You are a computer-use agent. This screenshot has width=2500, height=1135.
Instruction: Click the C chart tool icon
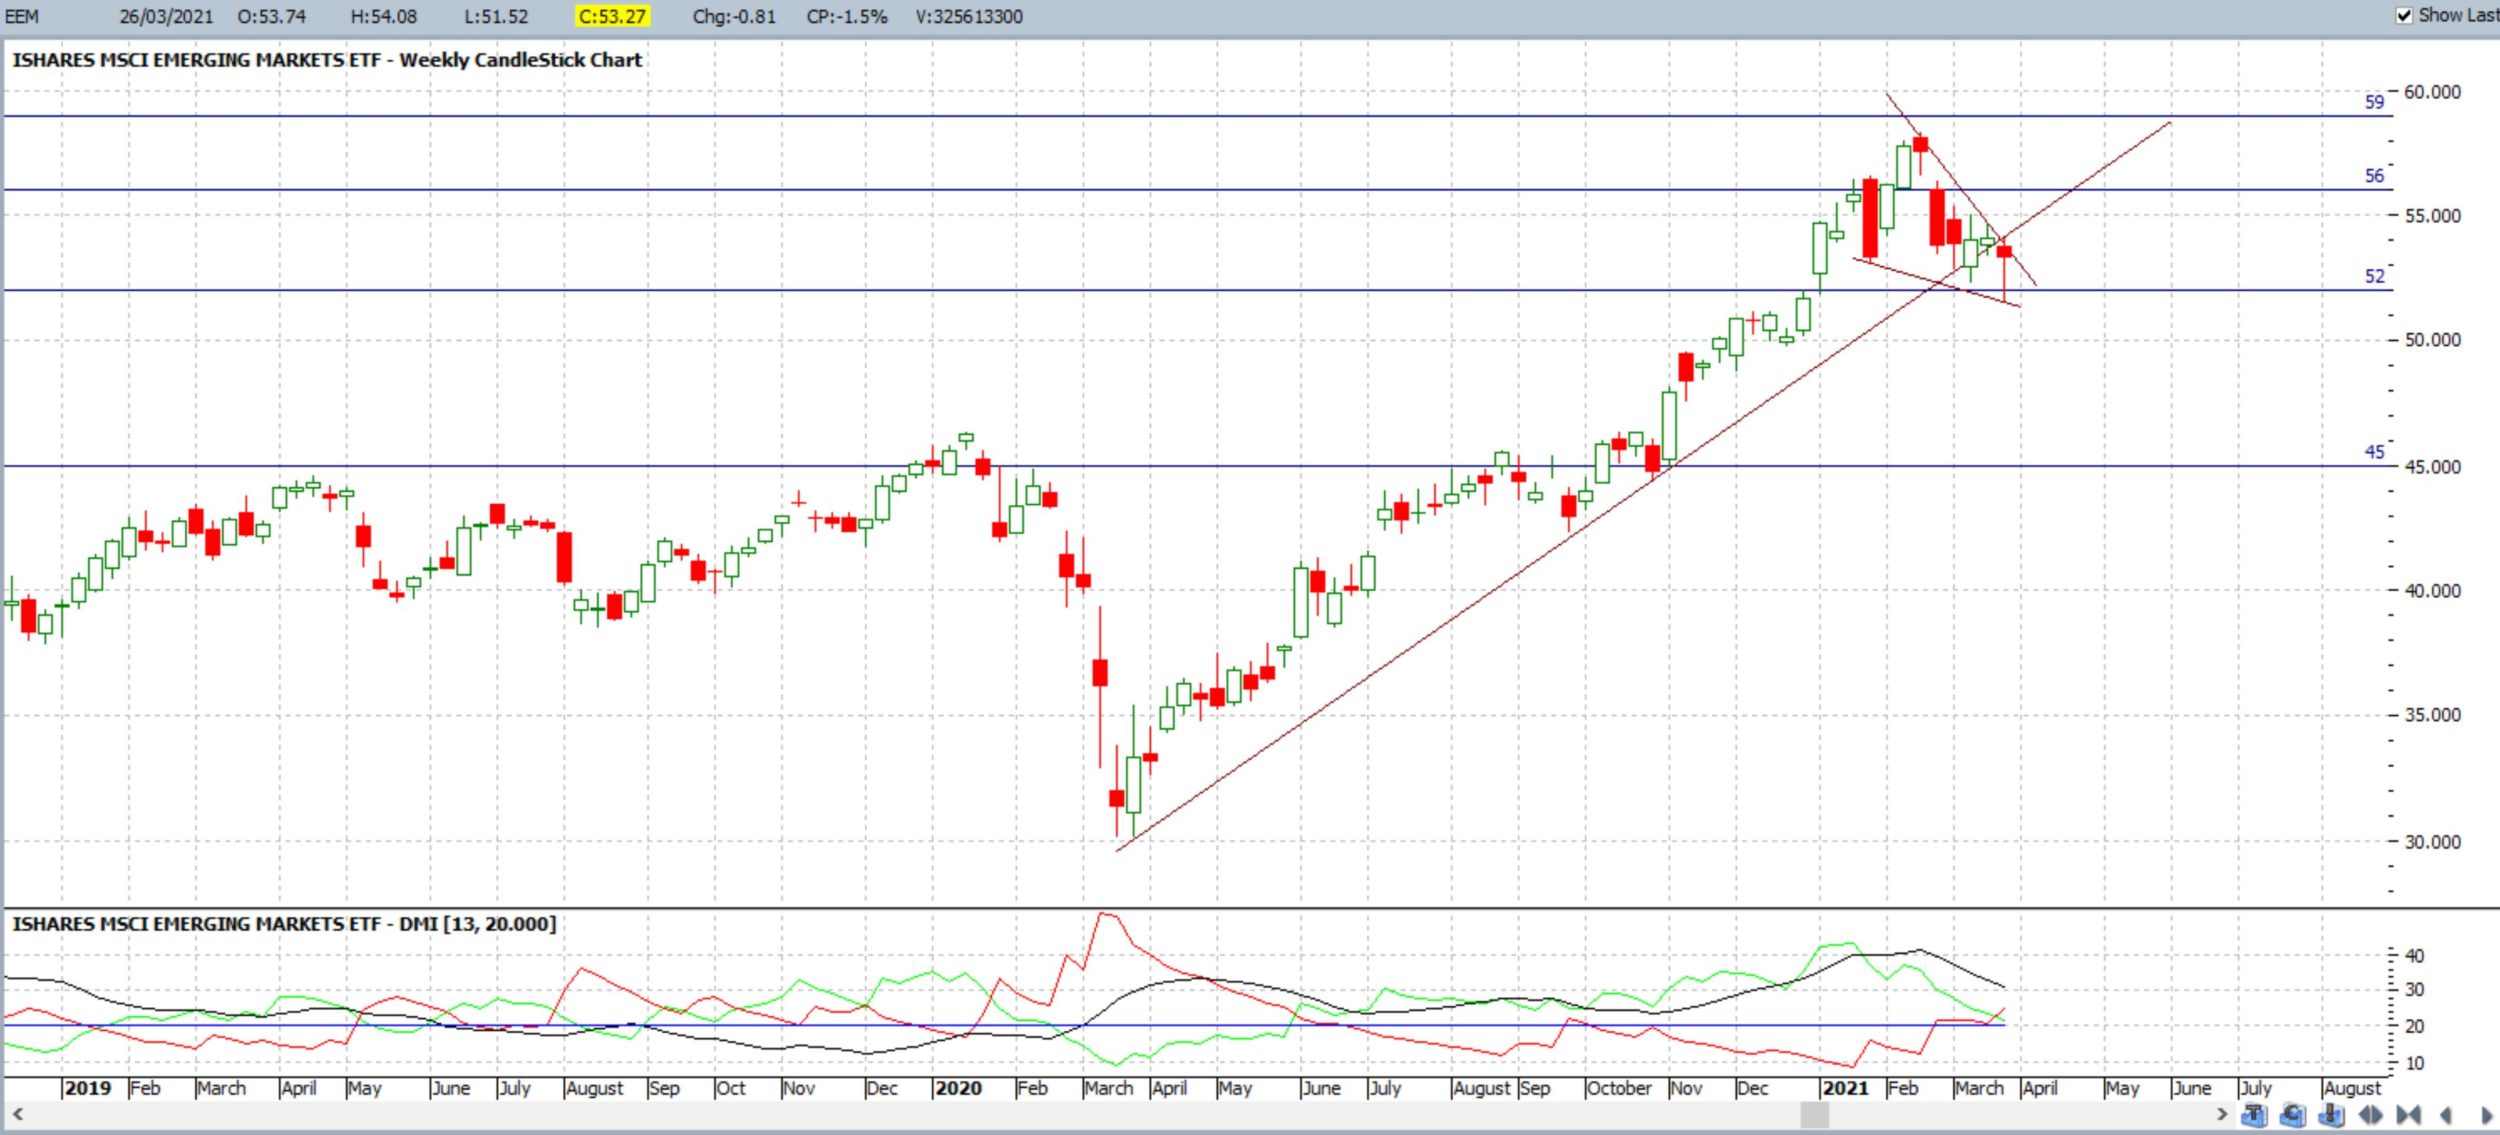(2293, 1114)
